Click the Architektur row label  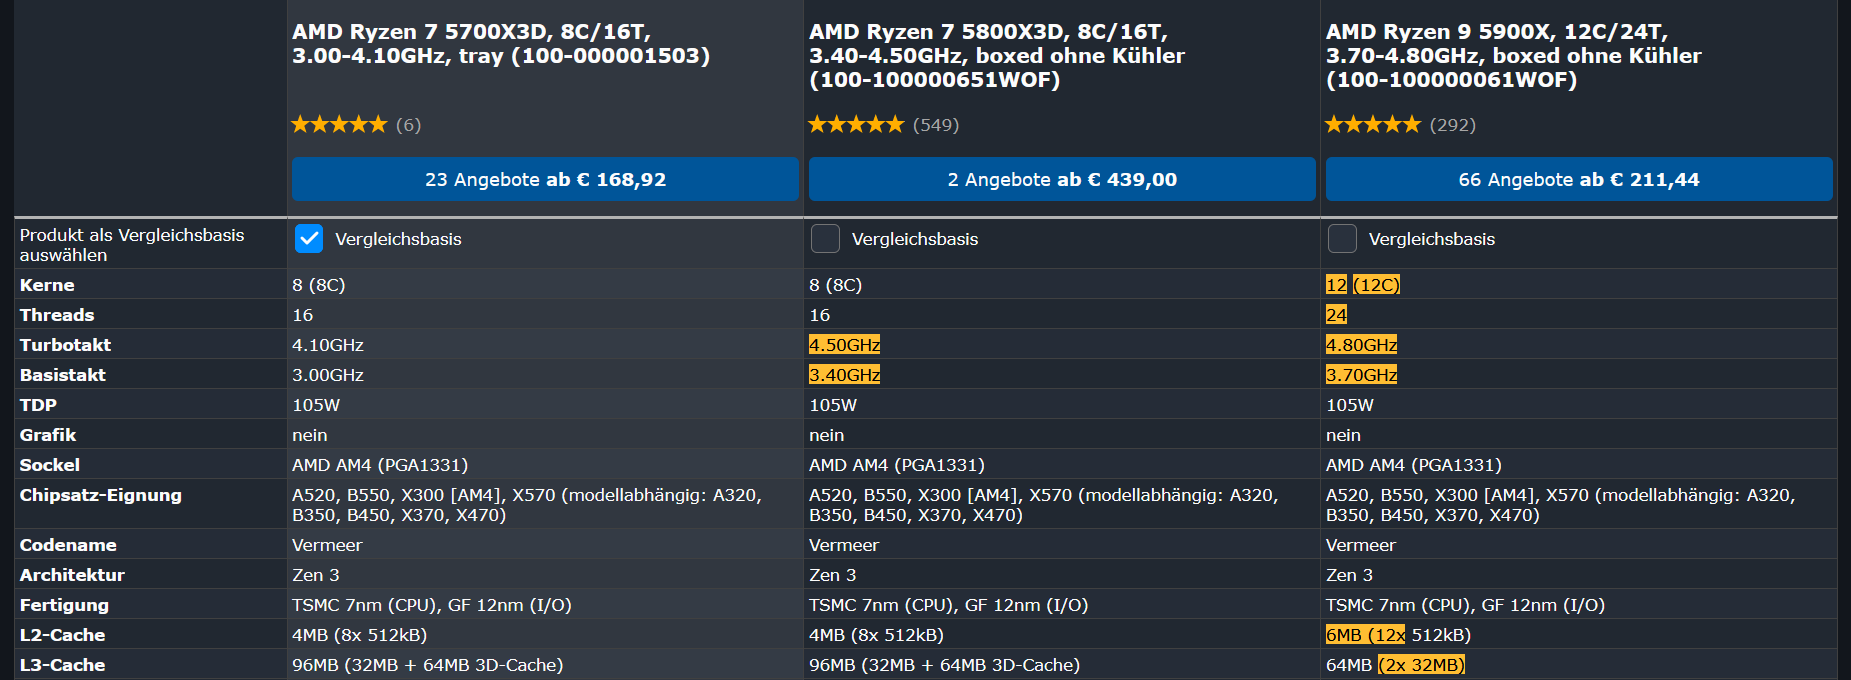72,575
